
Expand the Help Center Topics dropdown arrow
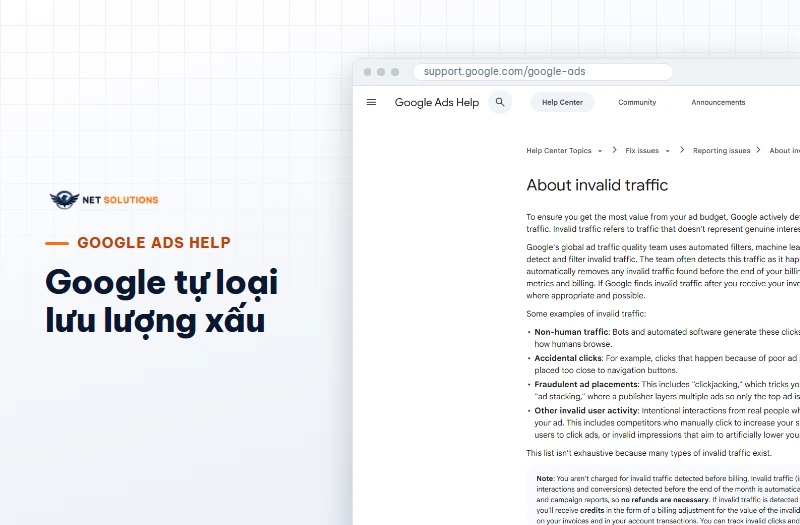[600, 151]
